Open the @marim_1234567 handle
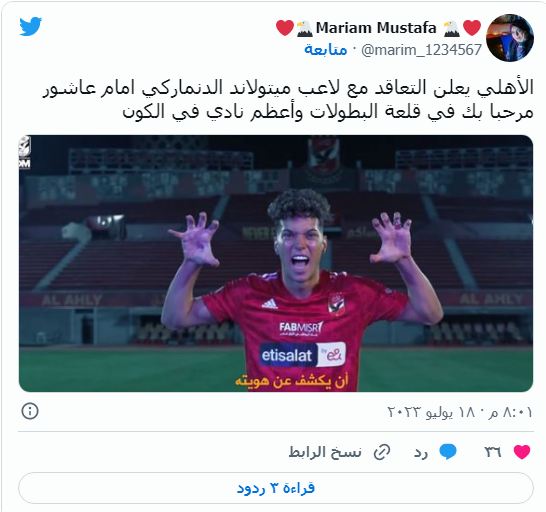The height and width of the screenshot is (512, 546). click(421, 50)
